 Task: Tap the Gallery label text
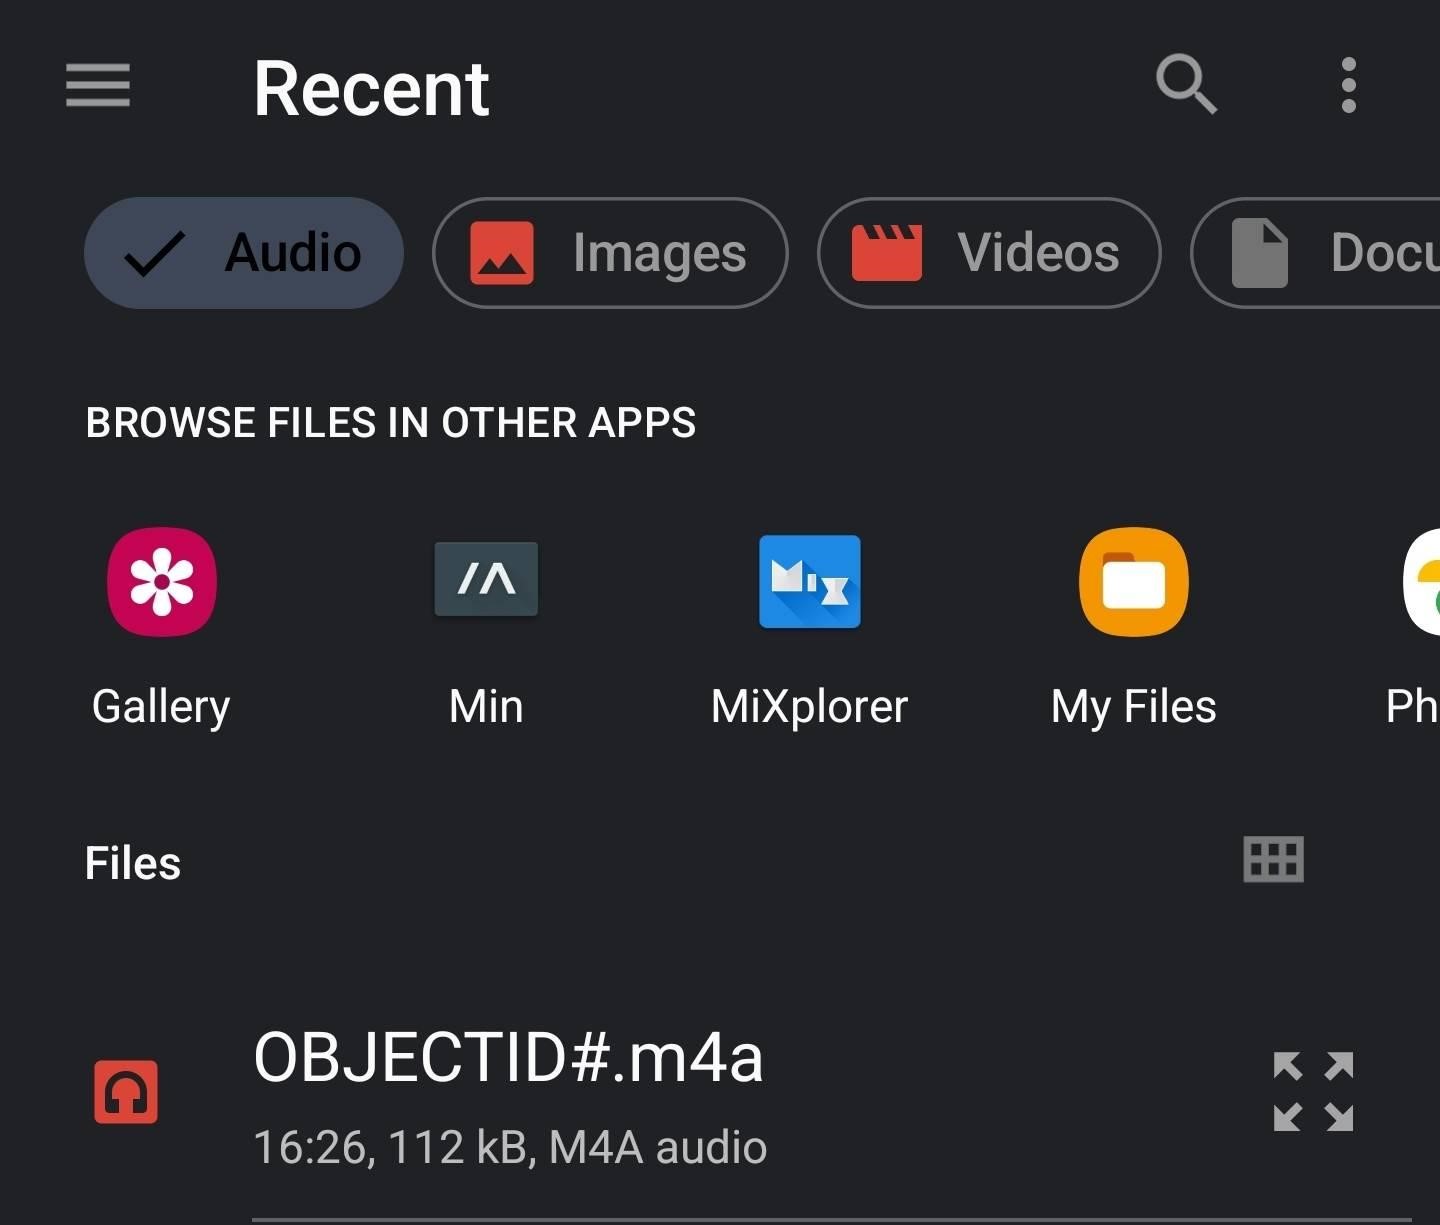tap(161, 708)
